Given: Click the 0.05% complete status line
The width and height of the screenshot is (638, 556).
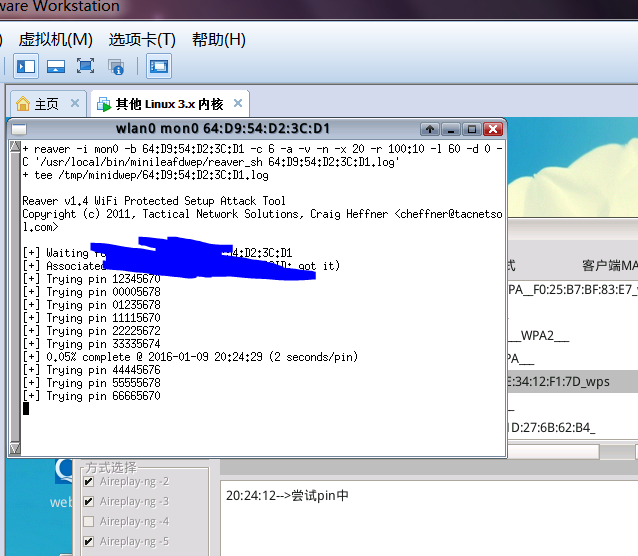Looking at the screenshot, I should 190,357.
